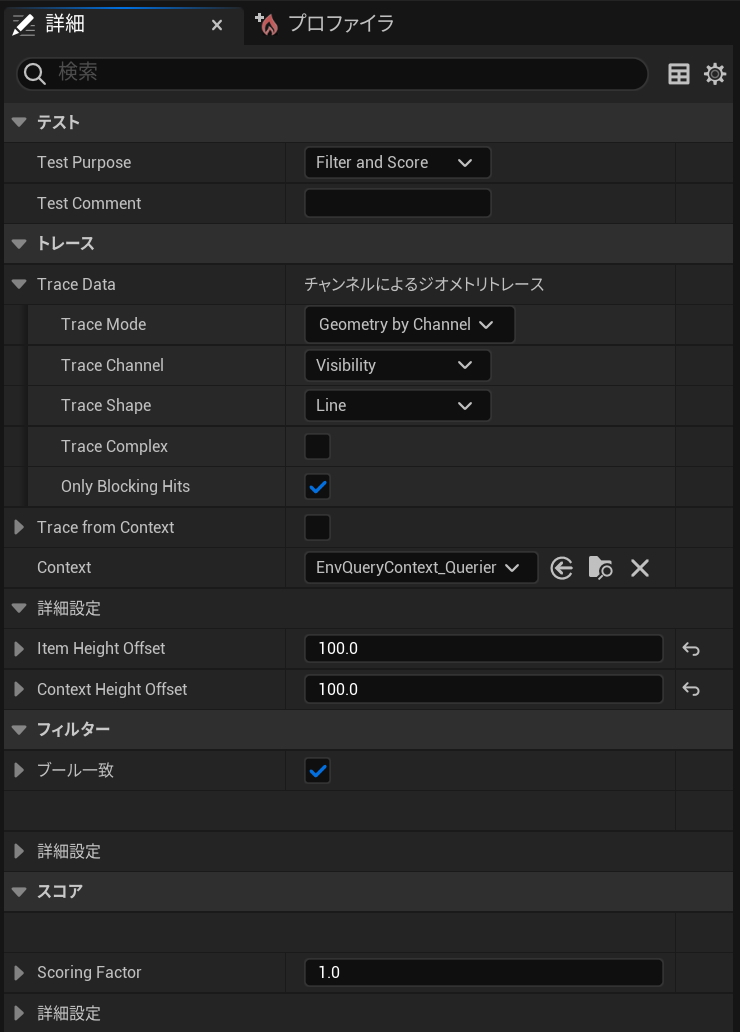Select the 詳細 tab
Screen dimensions: 740x1032
(x=65, y=24)
